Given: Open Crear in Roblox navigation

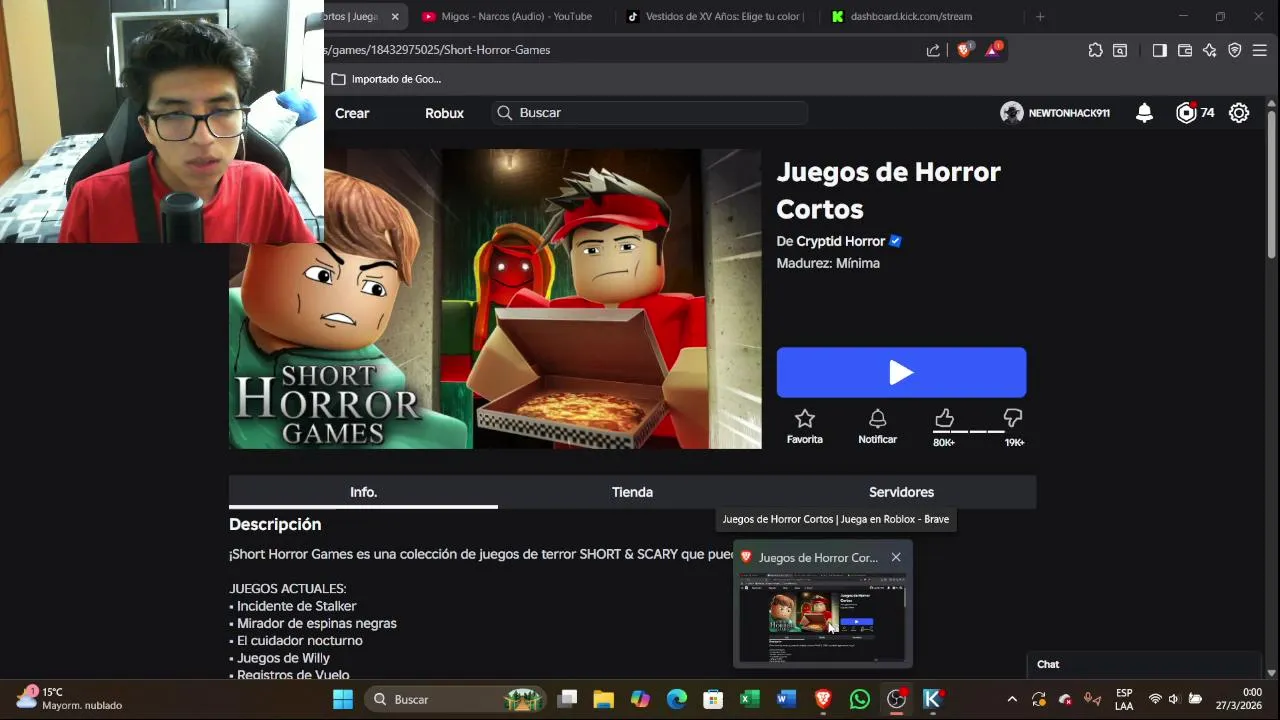Looking at the screenshot, I should point(352,113).
